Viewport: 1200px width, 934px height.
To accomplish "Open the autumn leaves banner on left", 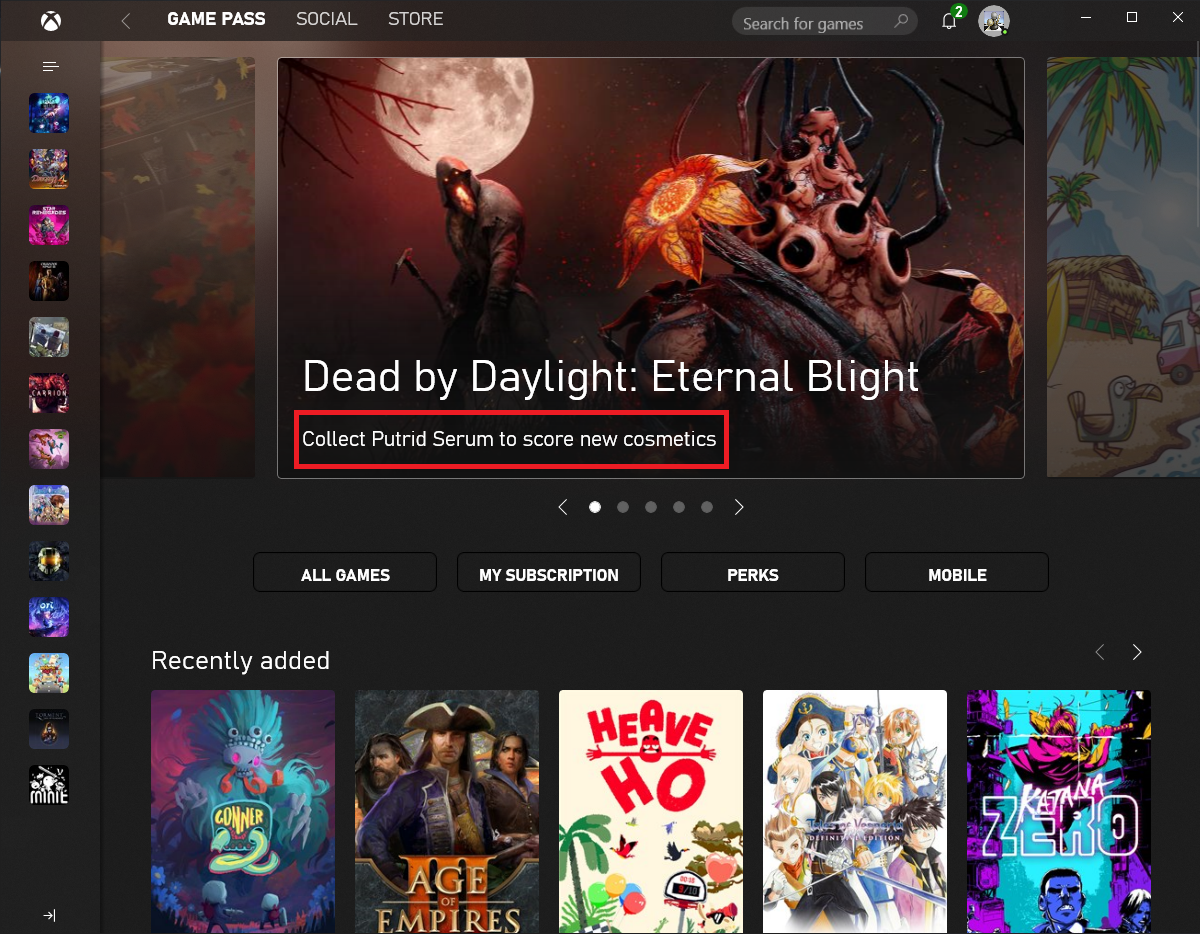I will point(178,267).
